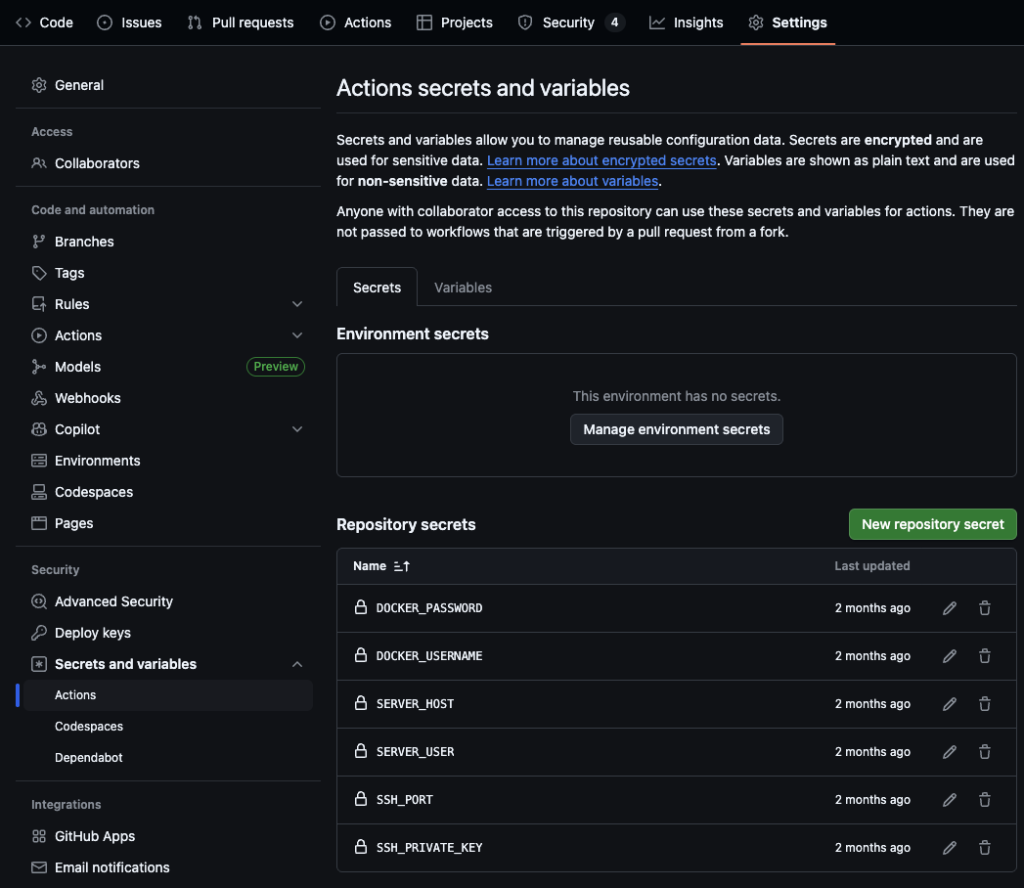
Task: Collapse the Secrets and variables section chevron
Action: pyautogui.click(x=297, y=664)
